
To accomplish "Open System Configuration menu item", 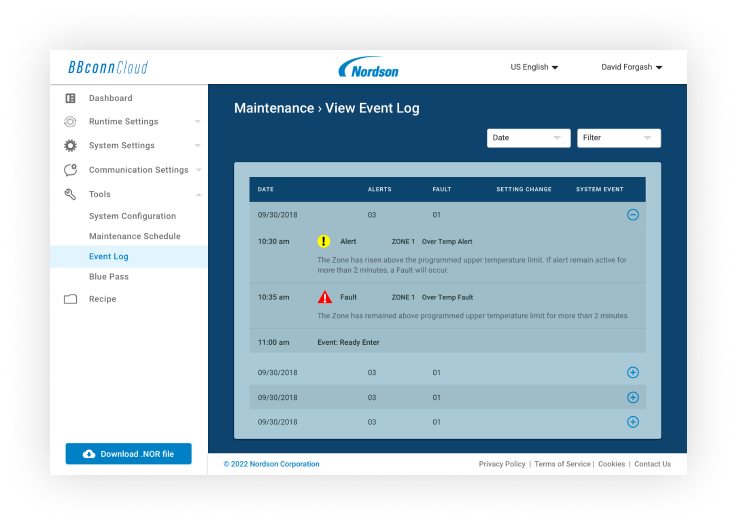I will tap(133, 216).
